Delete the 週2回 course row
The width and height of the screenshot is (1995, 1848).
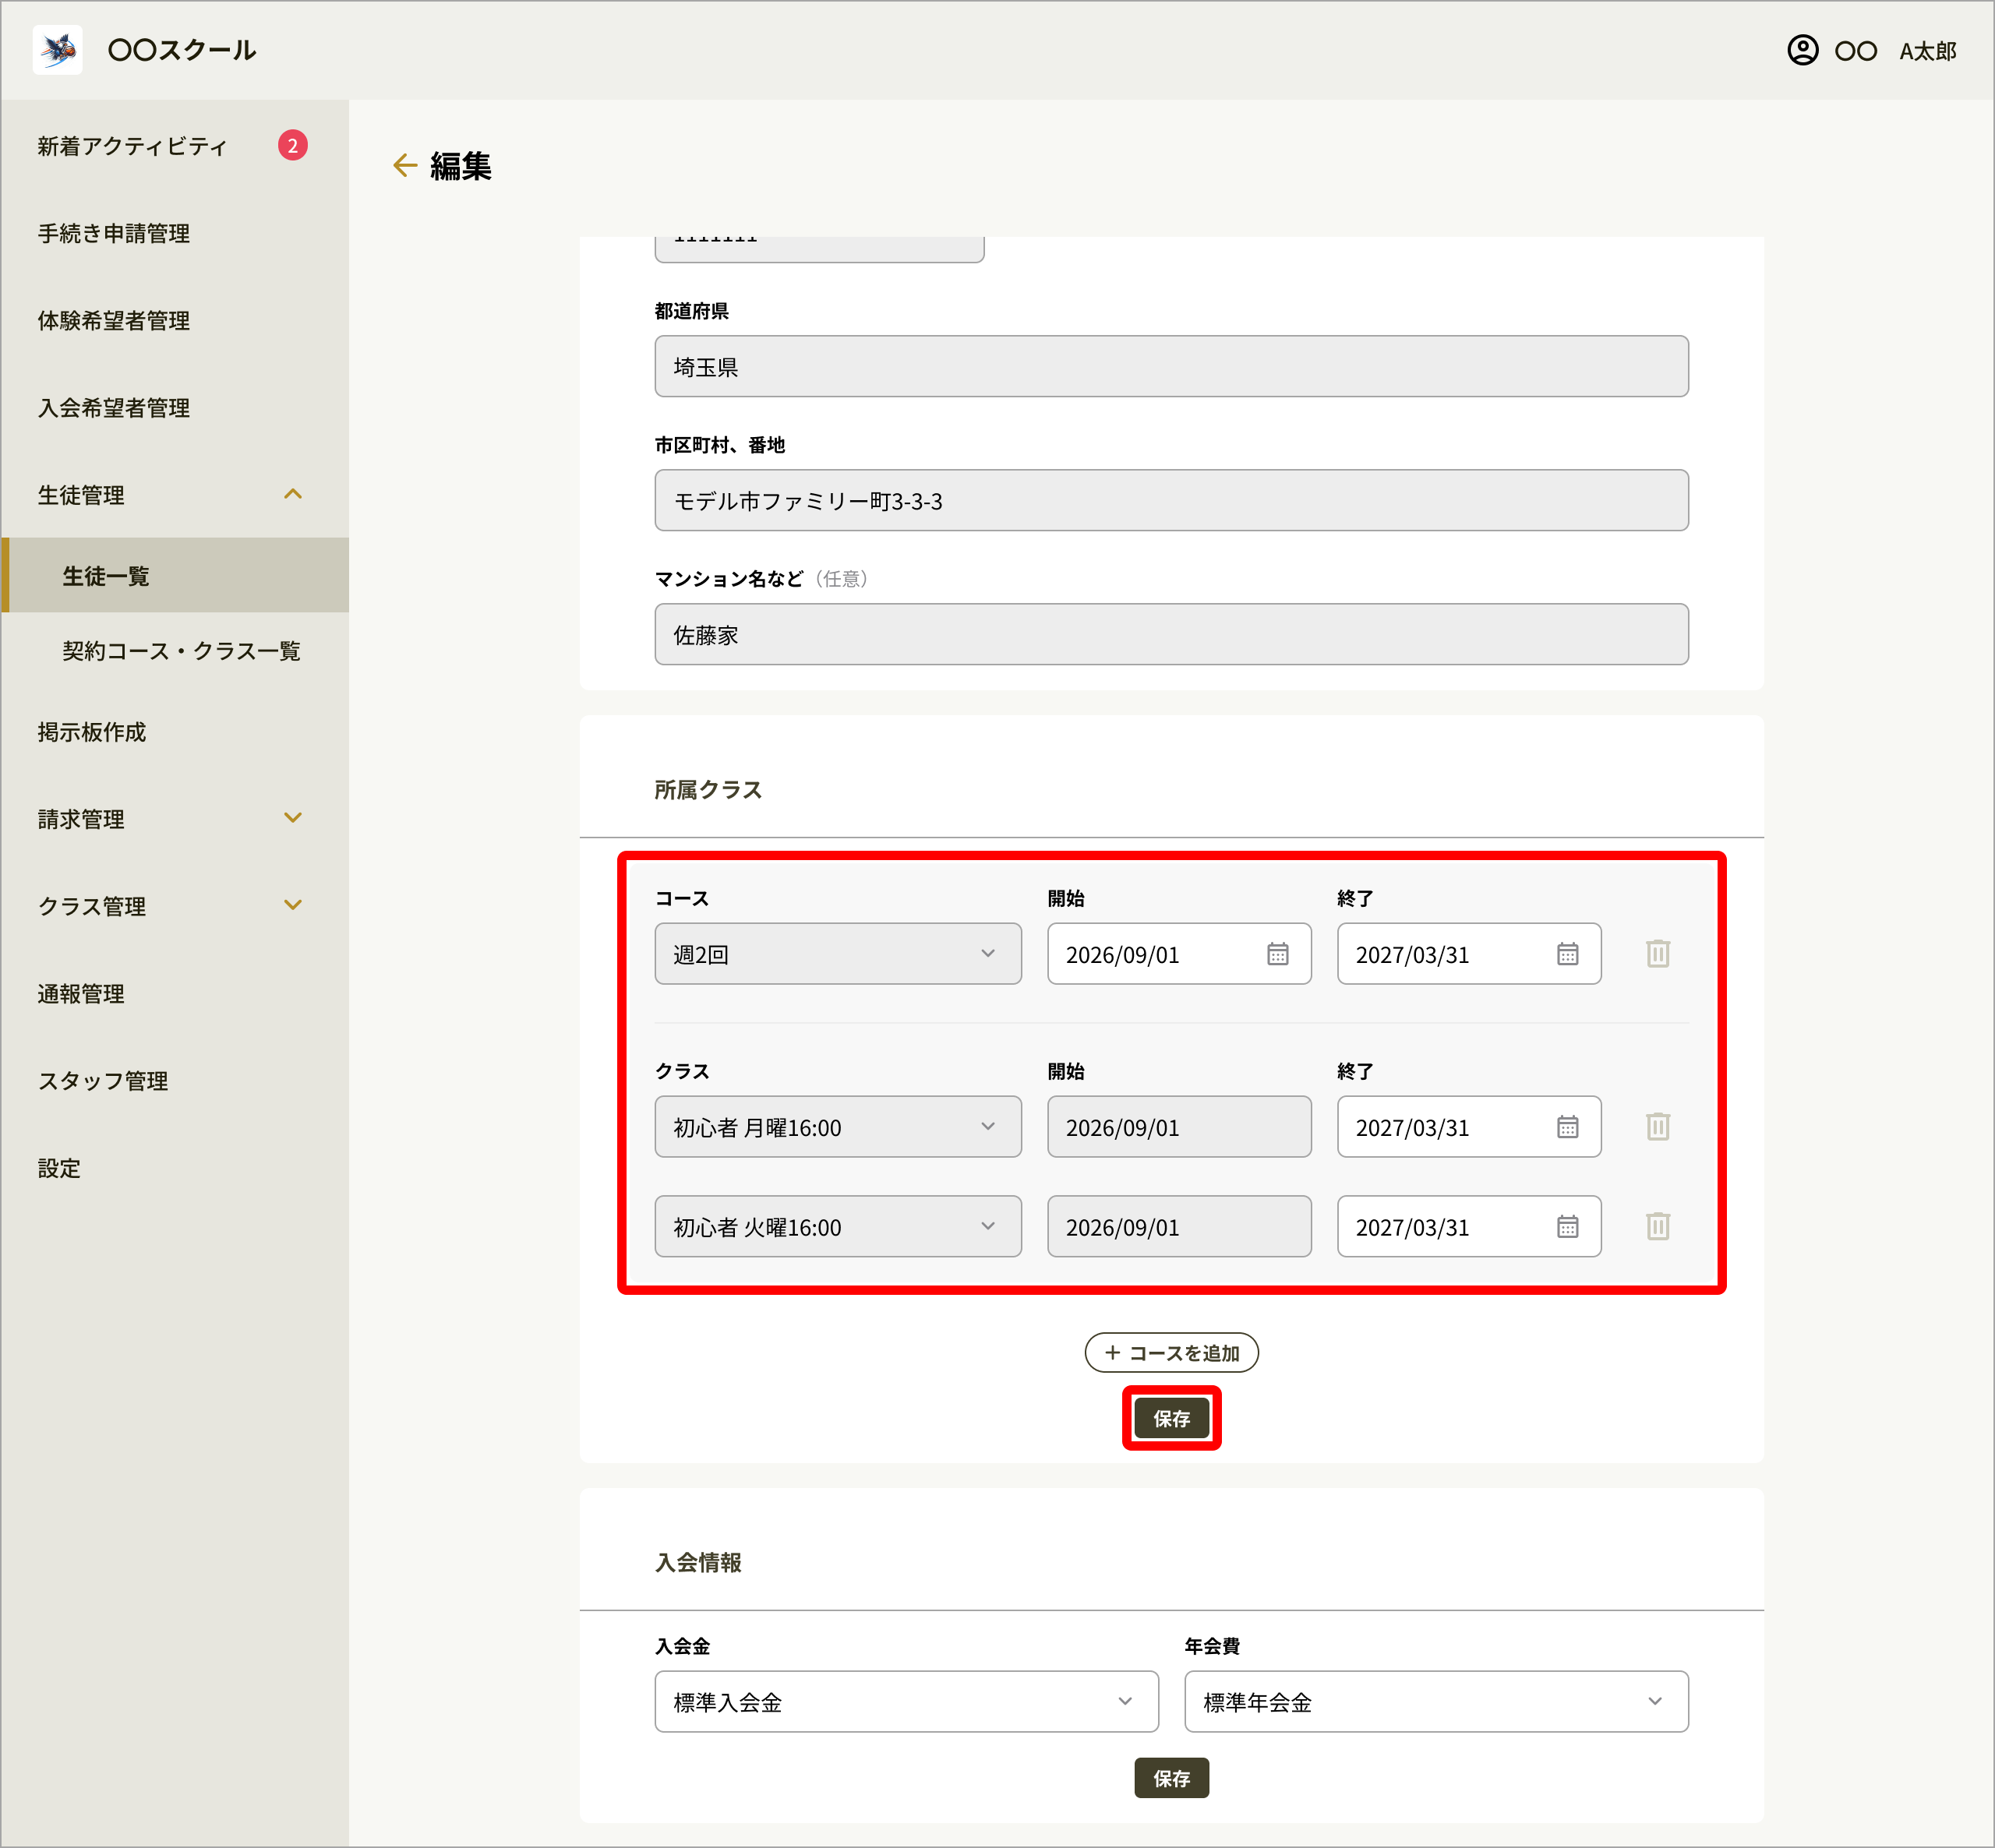[x=1657, y=953]
